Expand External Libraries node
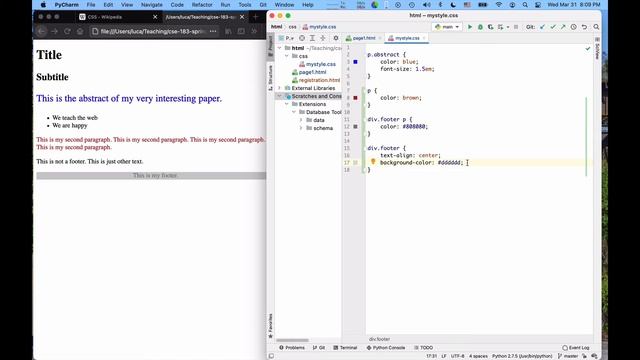Viewport: 640px width, 360px height. [x=280, y=88]
